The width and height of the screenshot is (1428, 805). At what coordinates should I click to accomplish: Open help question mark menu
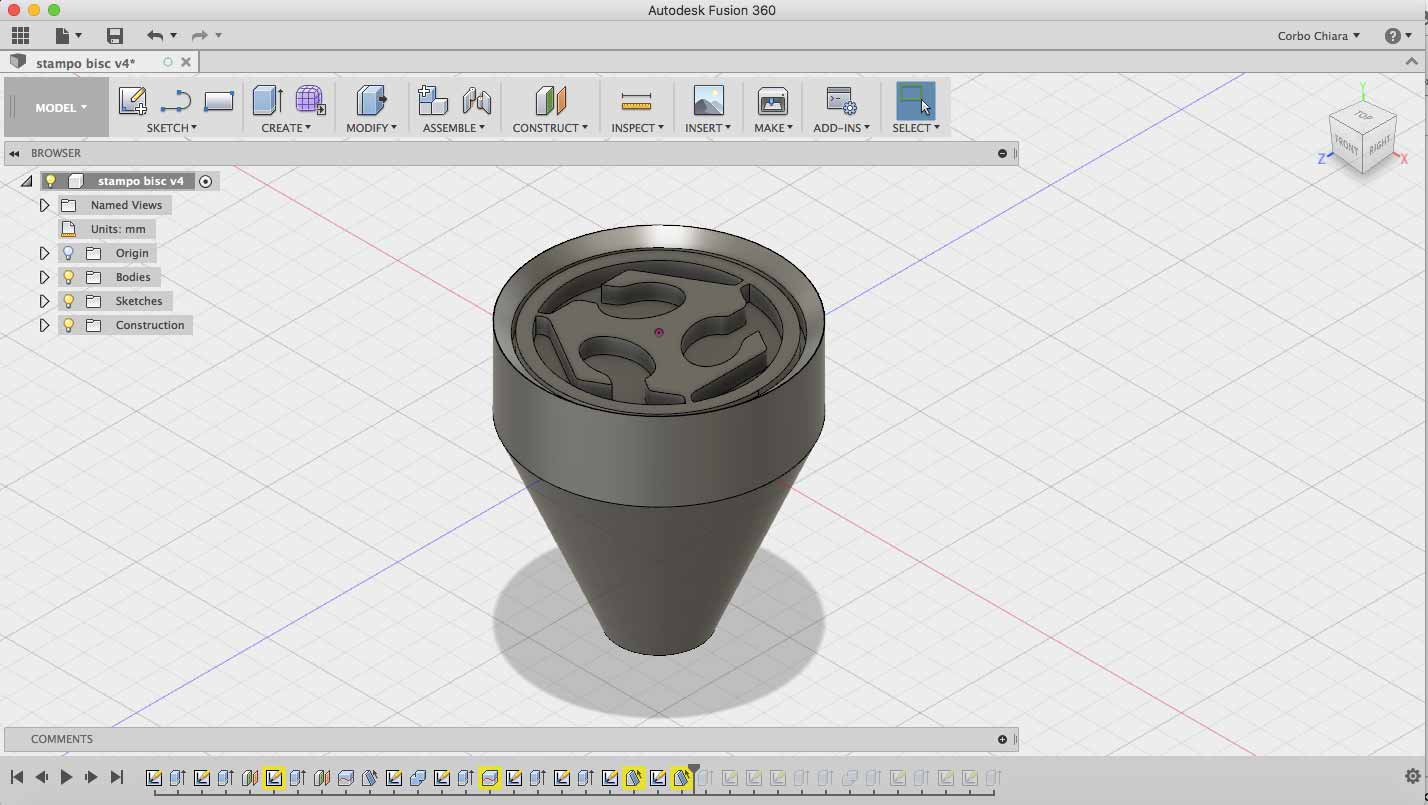coord(1393,36)
